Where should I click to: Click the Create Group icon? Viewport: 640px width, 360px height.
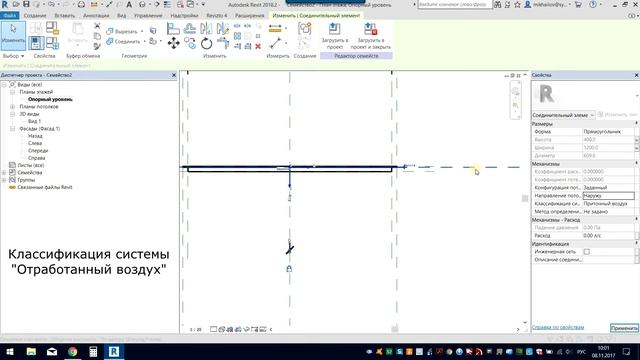304,29
